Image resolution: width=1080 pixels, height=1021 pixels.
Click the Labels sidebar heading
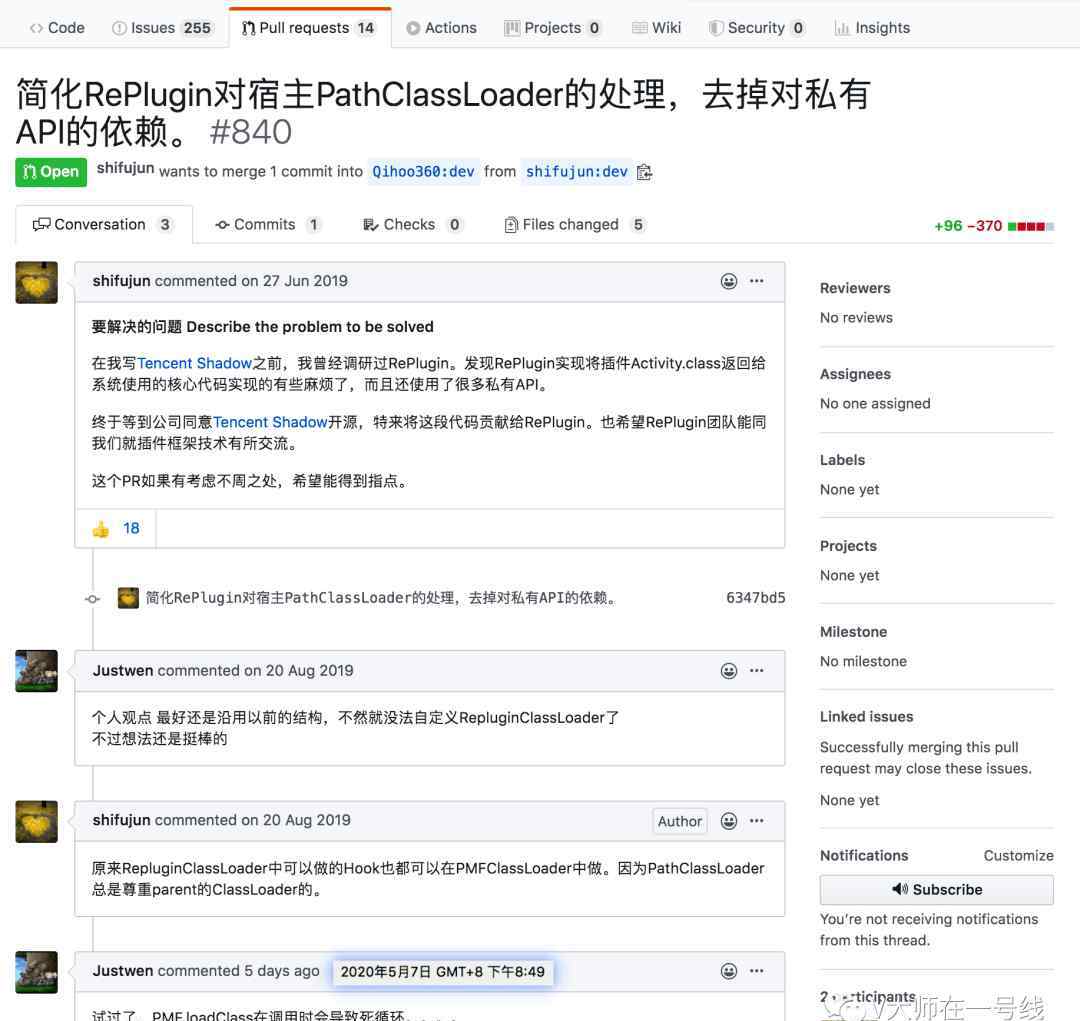pos(842,460)
